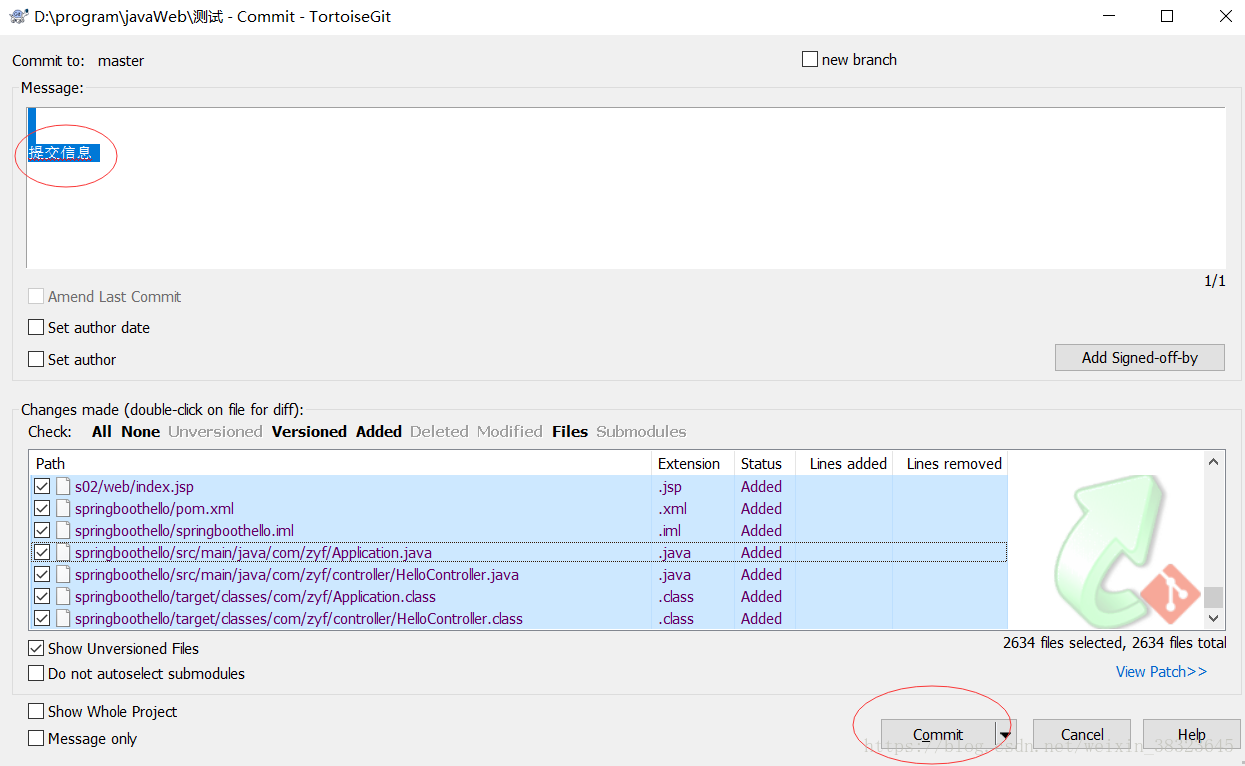Sort by Lines added column header

[x=844, y=464]
